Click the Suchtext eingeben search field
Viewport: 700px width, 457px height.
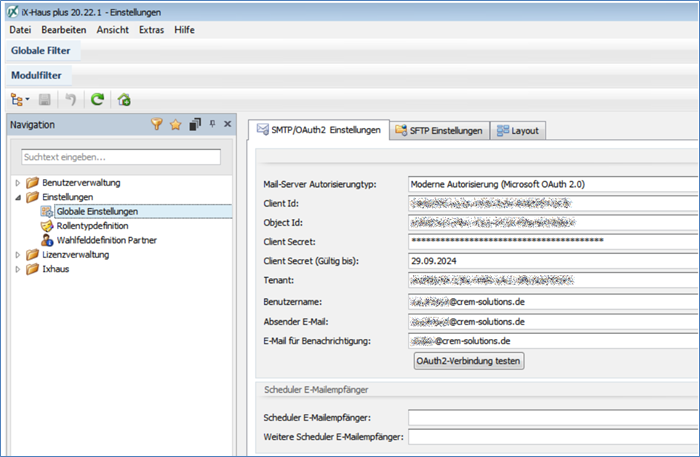point(121,157)
